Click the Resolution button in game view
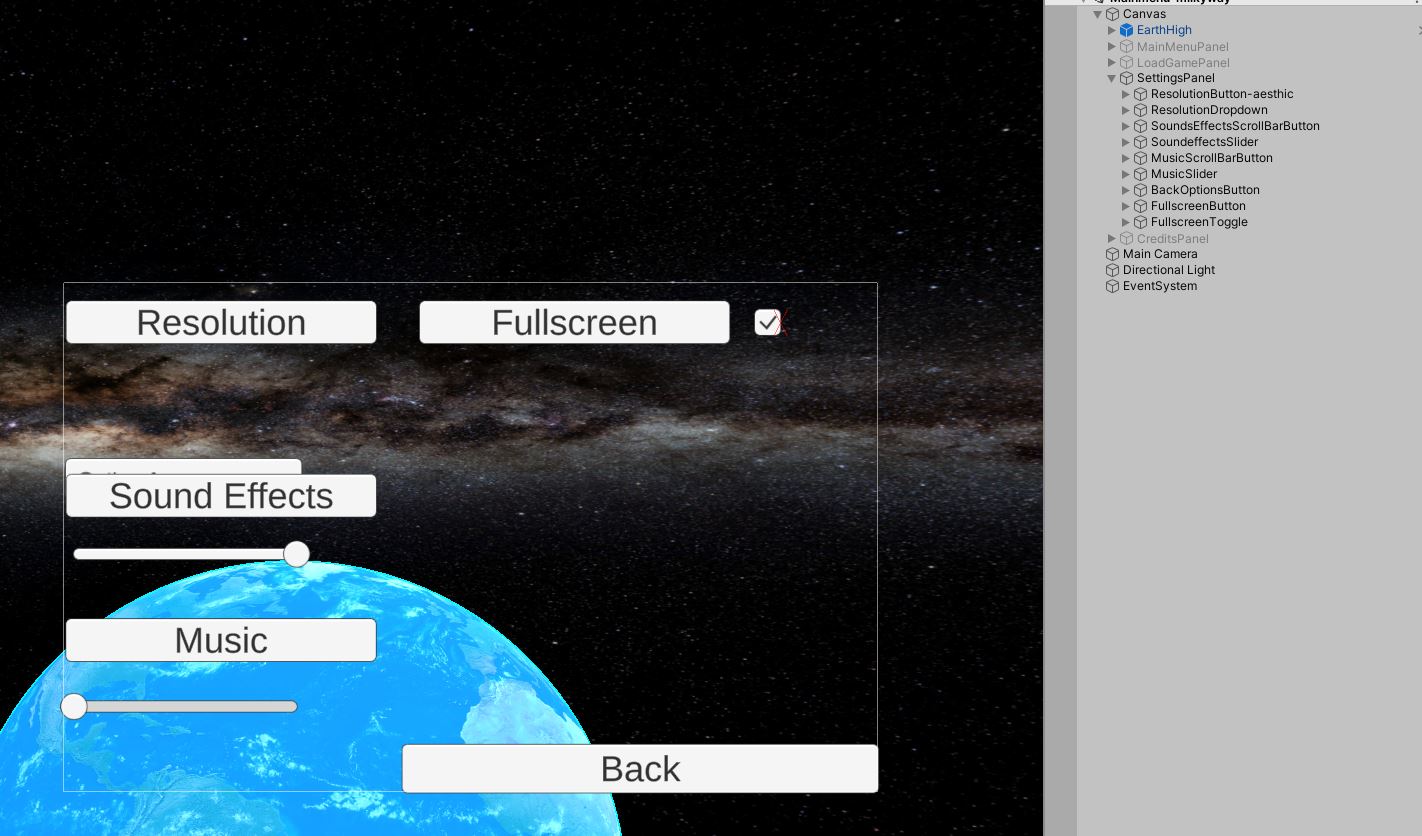The image size is (1422, 836). tap(221, 322)
